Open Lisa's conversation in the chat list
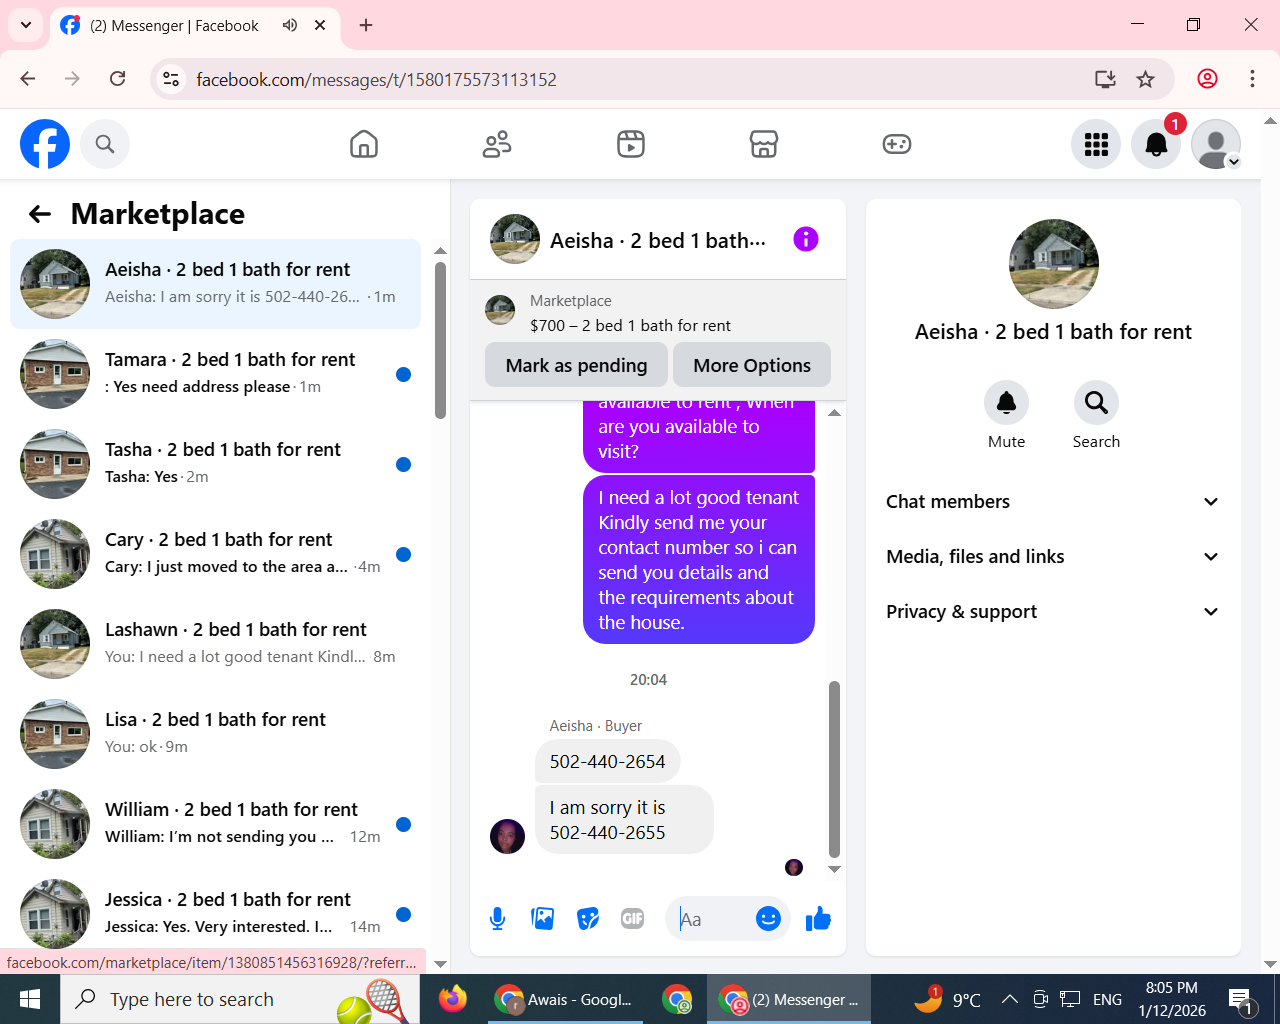Viewport: 1280px width, 1024px height. tap(215, 734)
